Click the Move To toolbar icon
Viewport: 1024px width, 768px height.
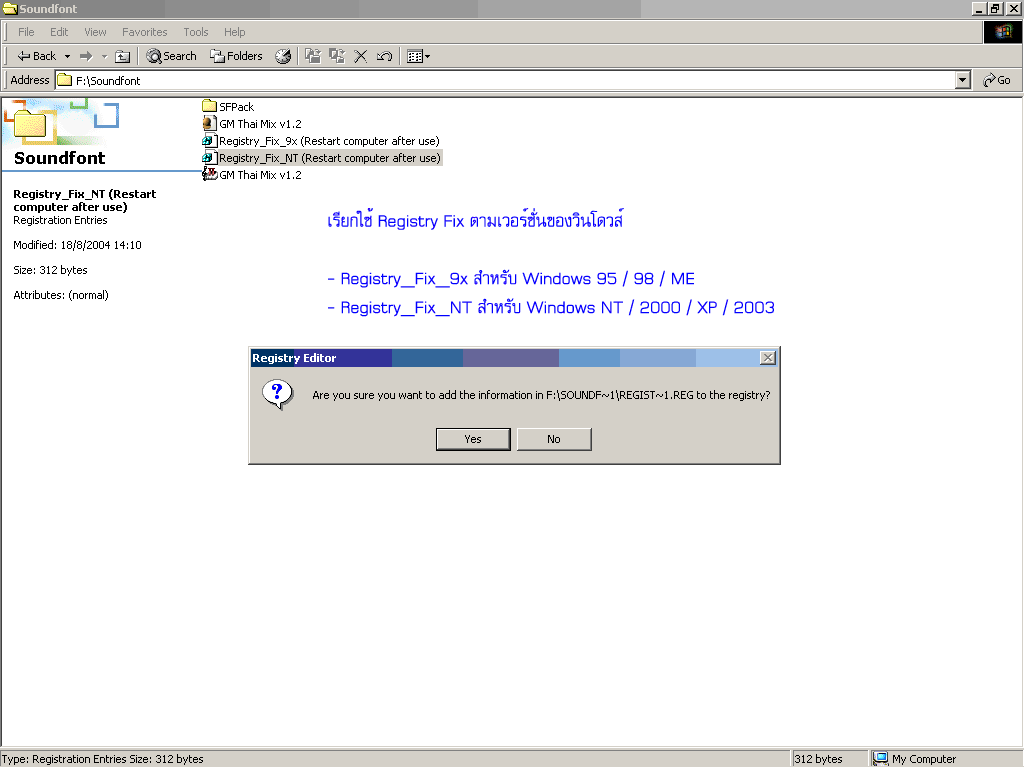313,56
